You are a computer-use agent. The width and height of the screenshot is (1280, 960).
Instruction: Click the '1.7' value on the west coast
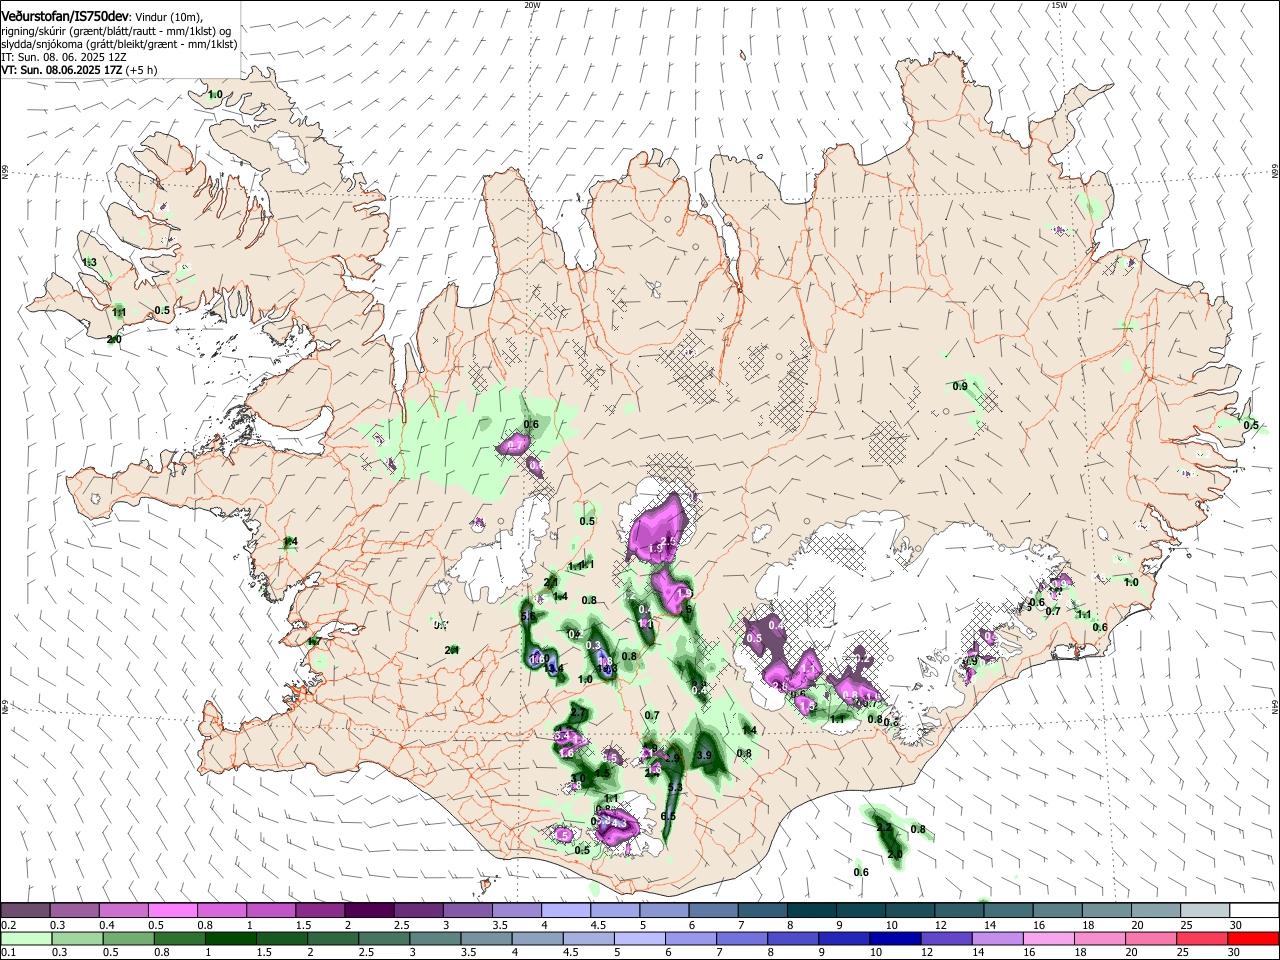tap(314, 642)
